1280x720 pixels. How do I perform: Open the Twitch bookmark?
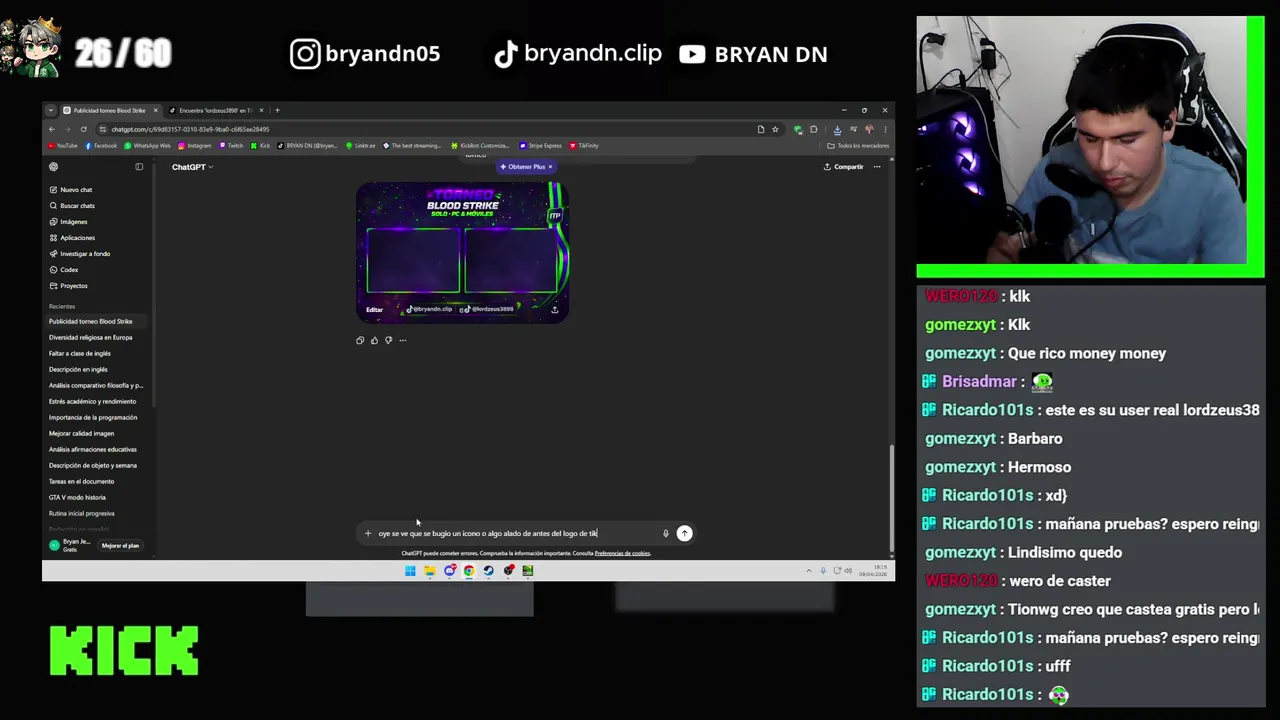[x=231, y=146]
